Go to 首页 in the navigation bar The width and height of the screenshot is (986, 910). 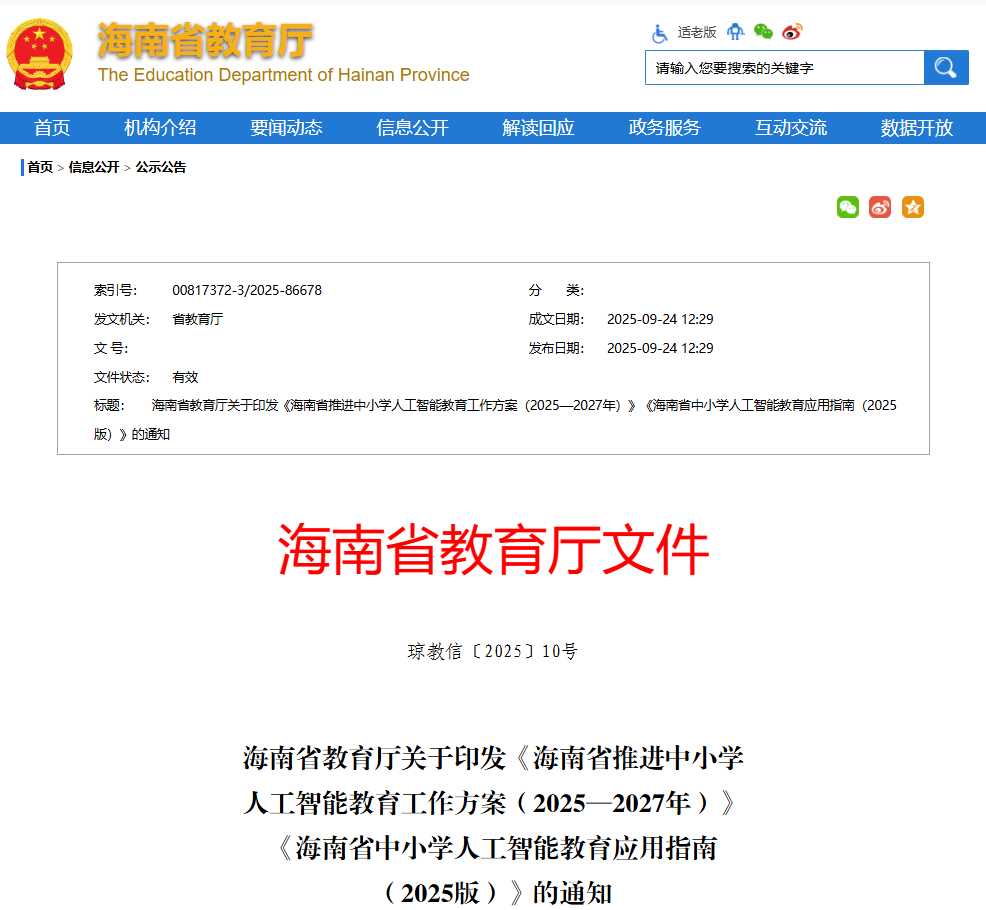[x=52, y=128]
